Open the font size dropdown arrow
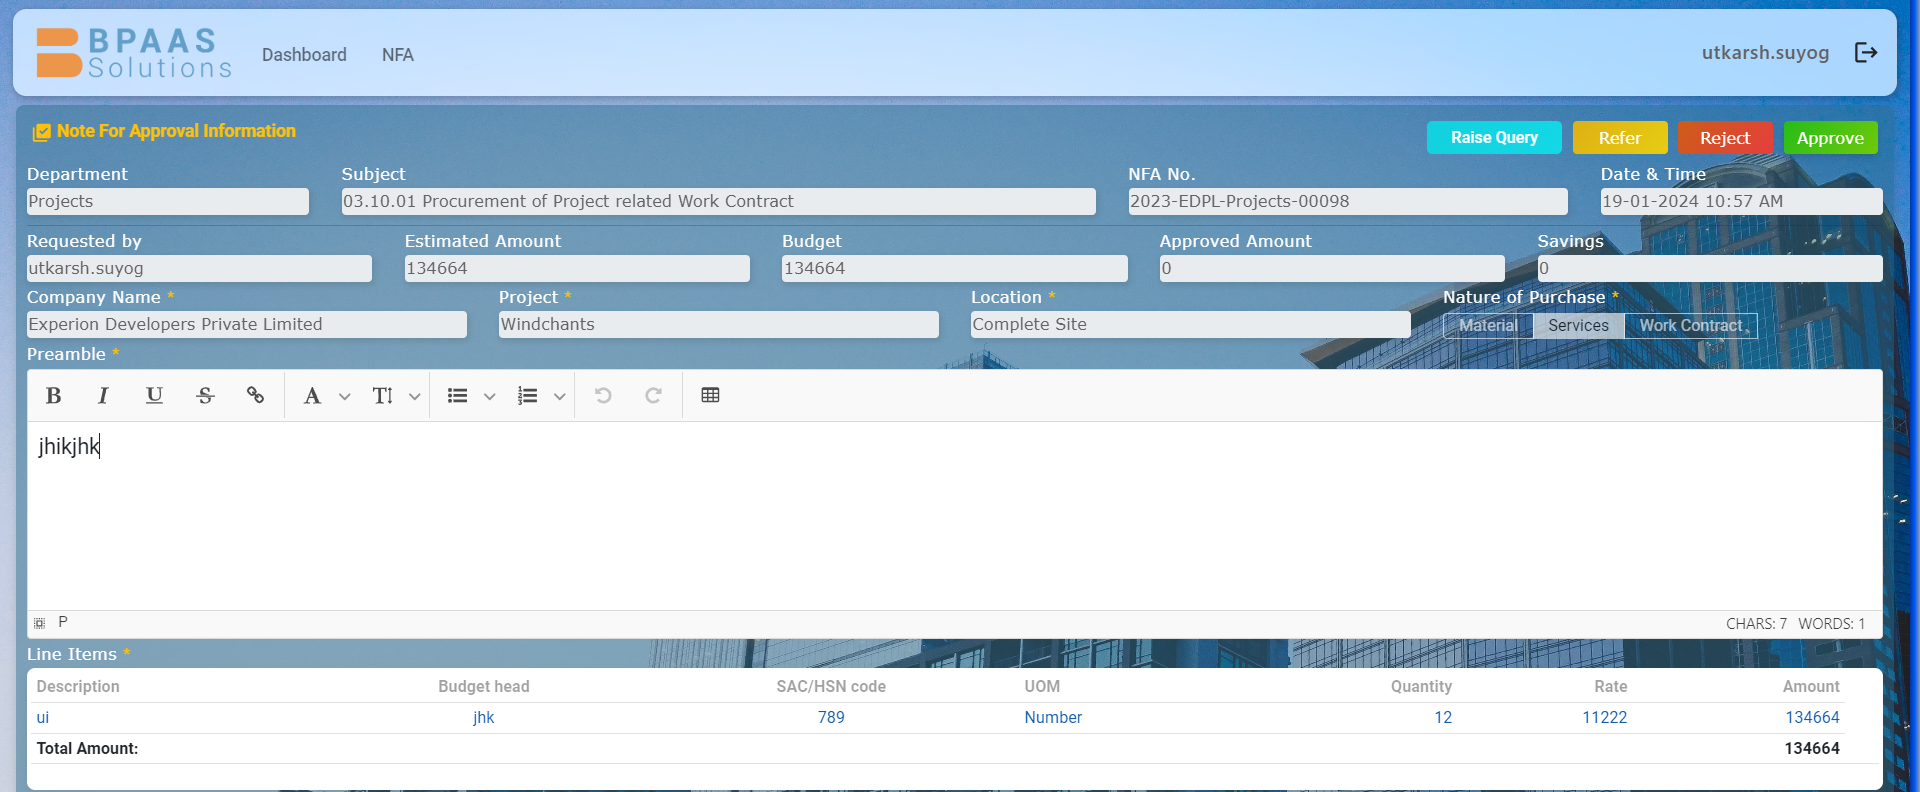 [x=415, y=397]
